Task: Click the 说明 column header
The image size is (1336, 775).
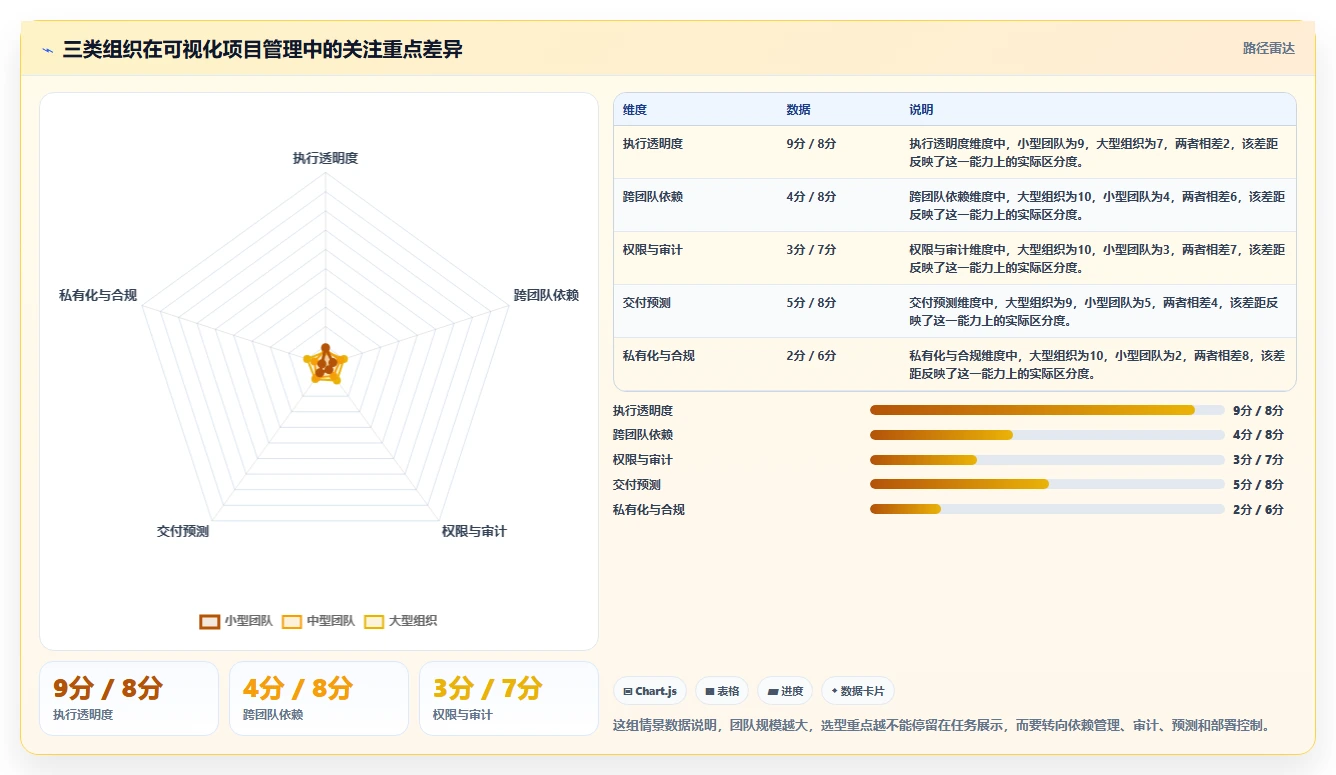Action: [921, 110]
